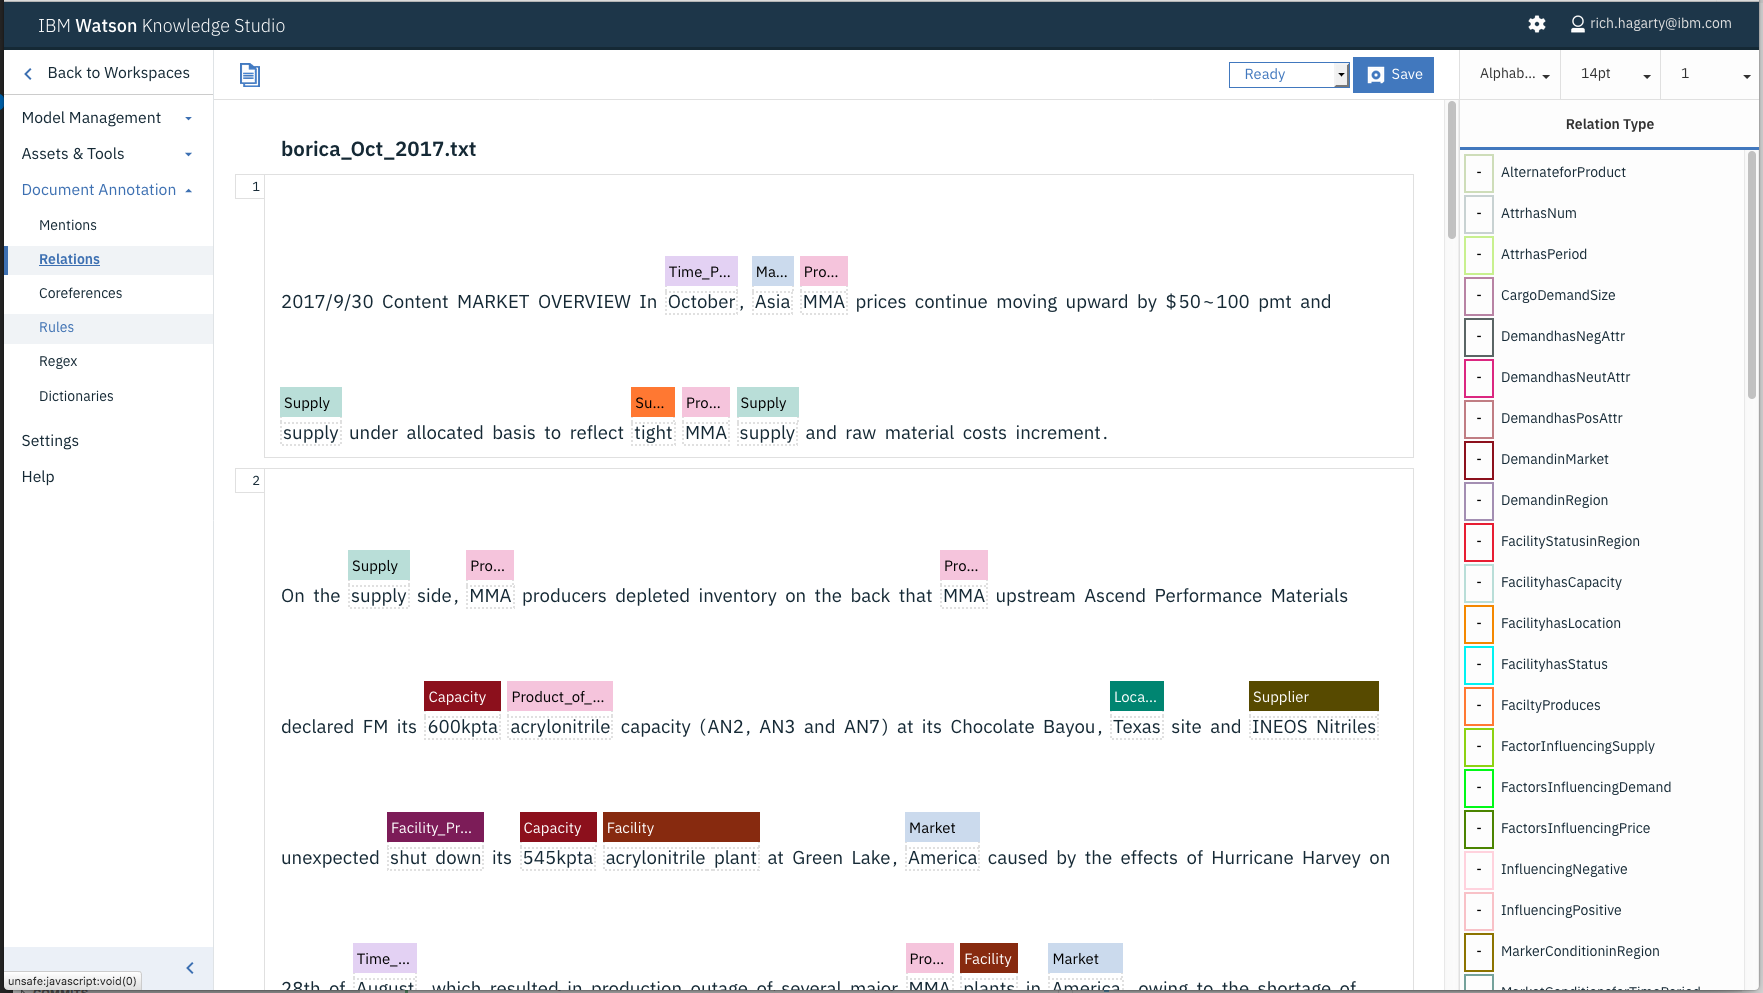
Task: Click sentence number 2 marker
Action: click(x=250, y=481)
